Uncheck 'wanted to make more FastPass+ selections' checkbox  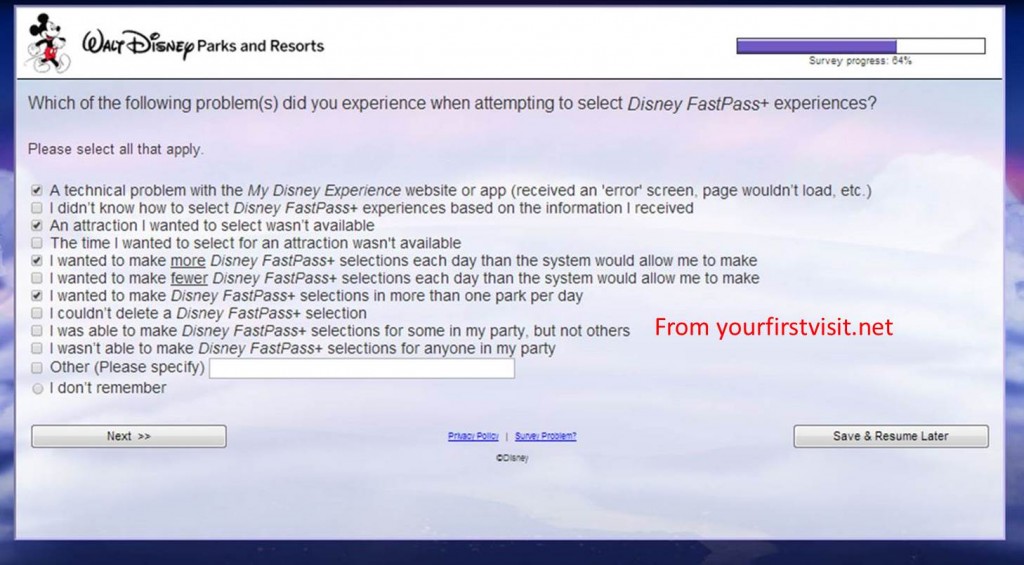[x=37, y=261]
